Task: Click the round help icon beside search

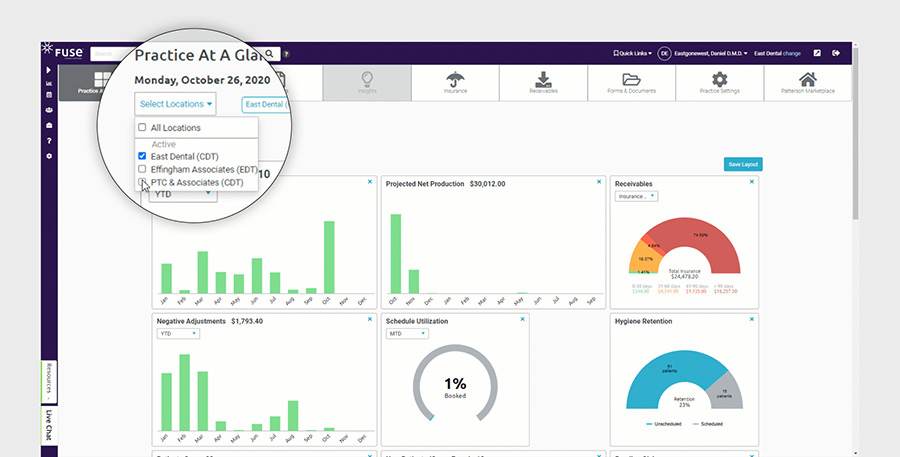Action: (x=286, y=54)
